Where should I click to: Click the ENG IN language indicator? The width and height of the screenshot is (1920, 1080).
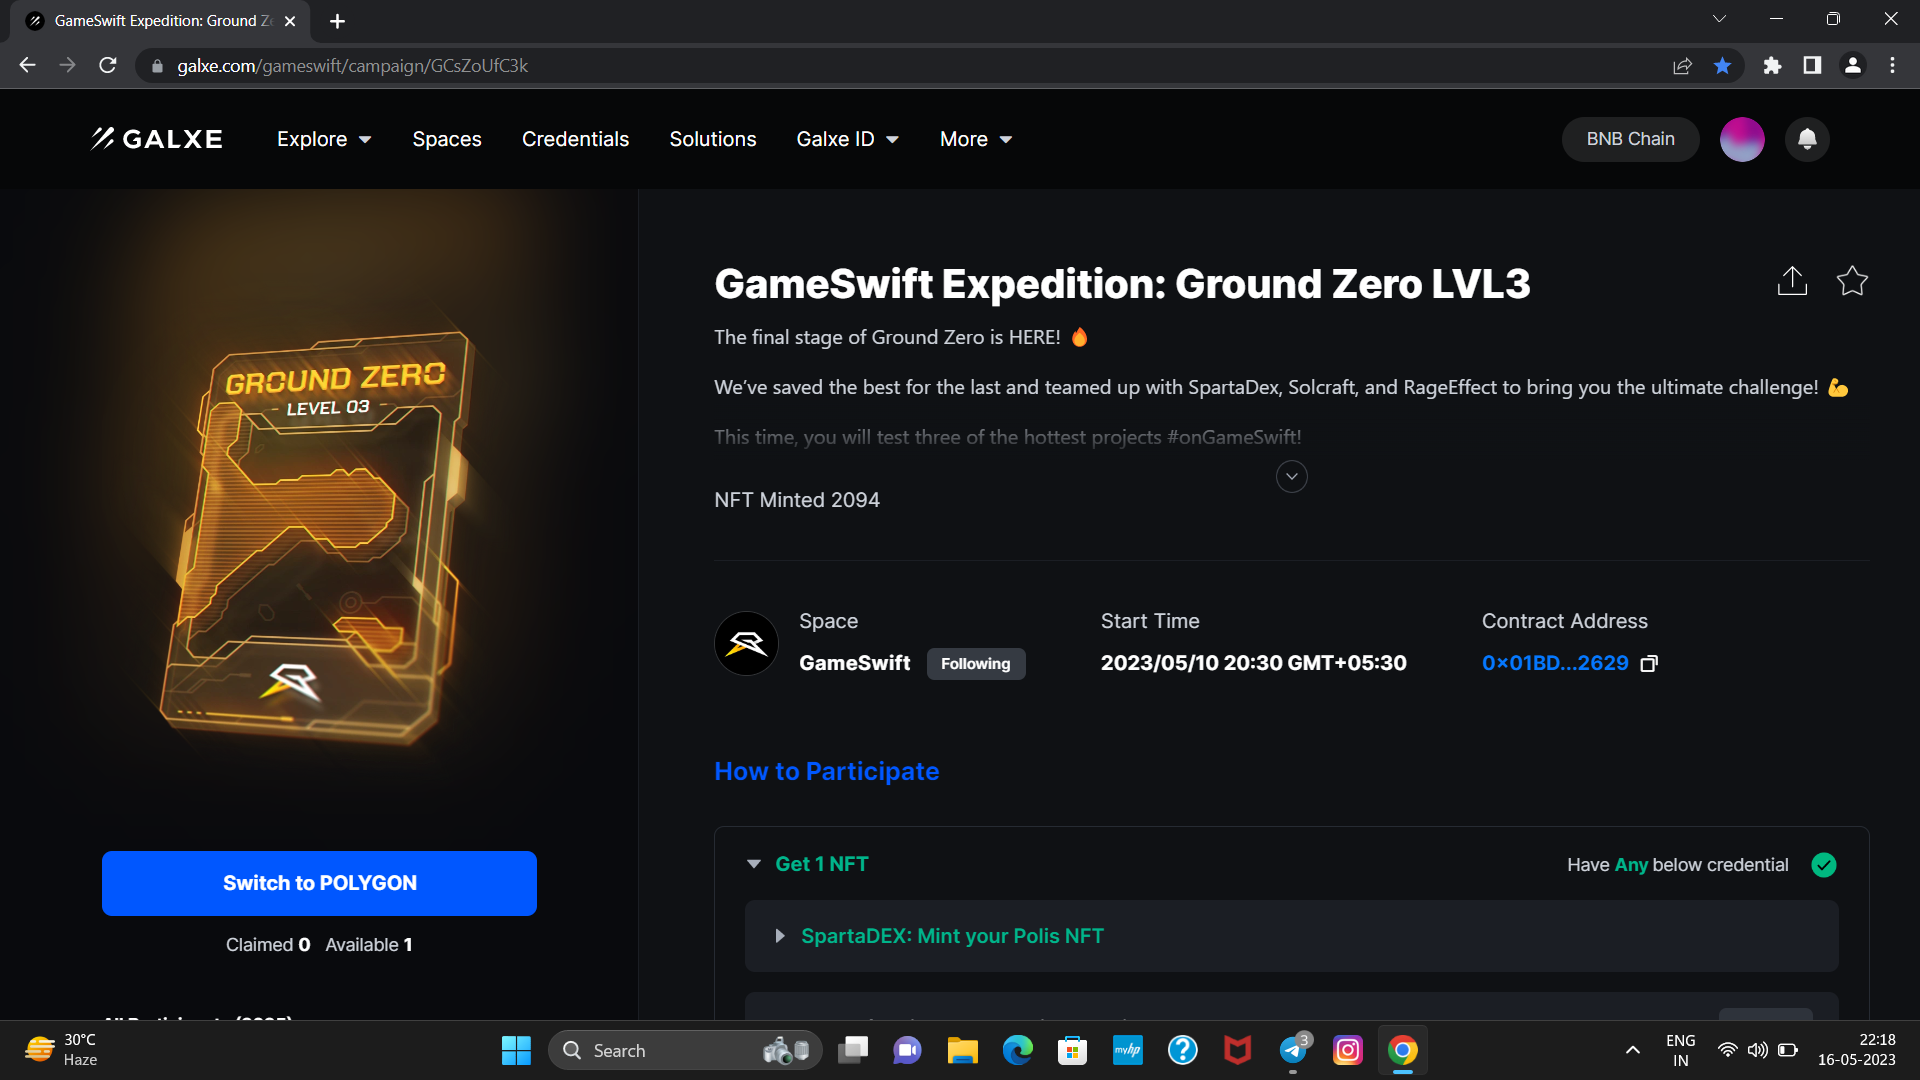coord(1681,1050)
